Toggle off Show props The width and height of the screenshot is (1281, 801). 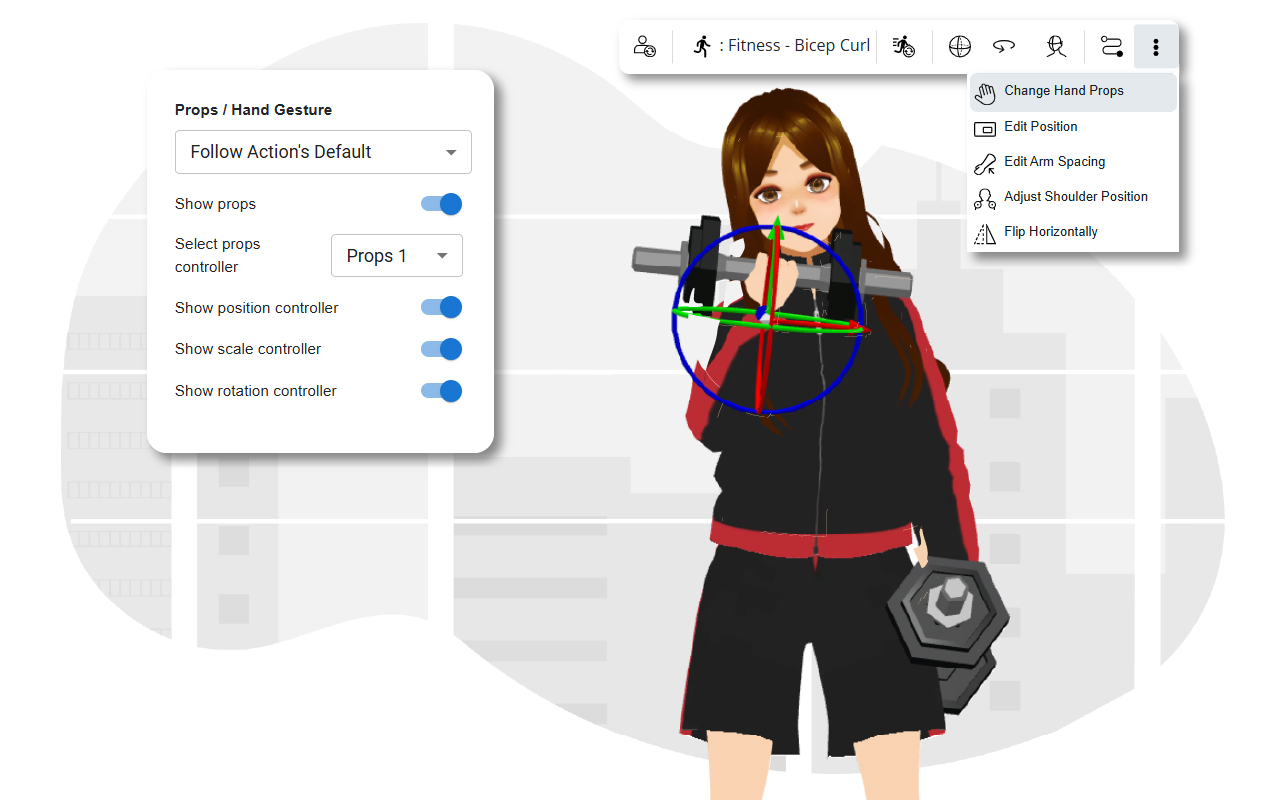[x=441, y=204]
